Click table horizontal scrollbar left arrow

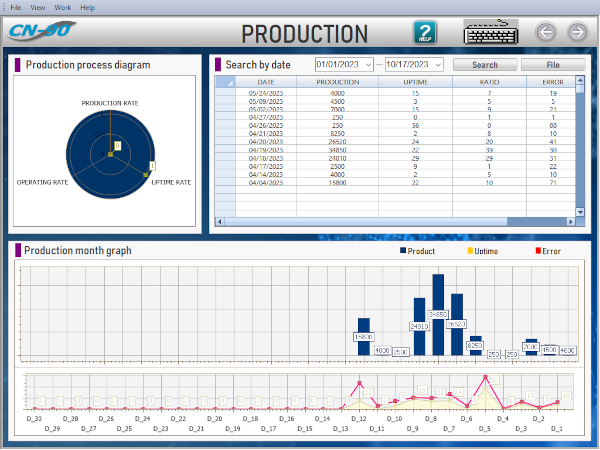pos(220,222)
